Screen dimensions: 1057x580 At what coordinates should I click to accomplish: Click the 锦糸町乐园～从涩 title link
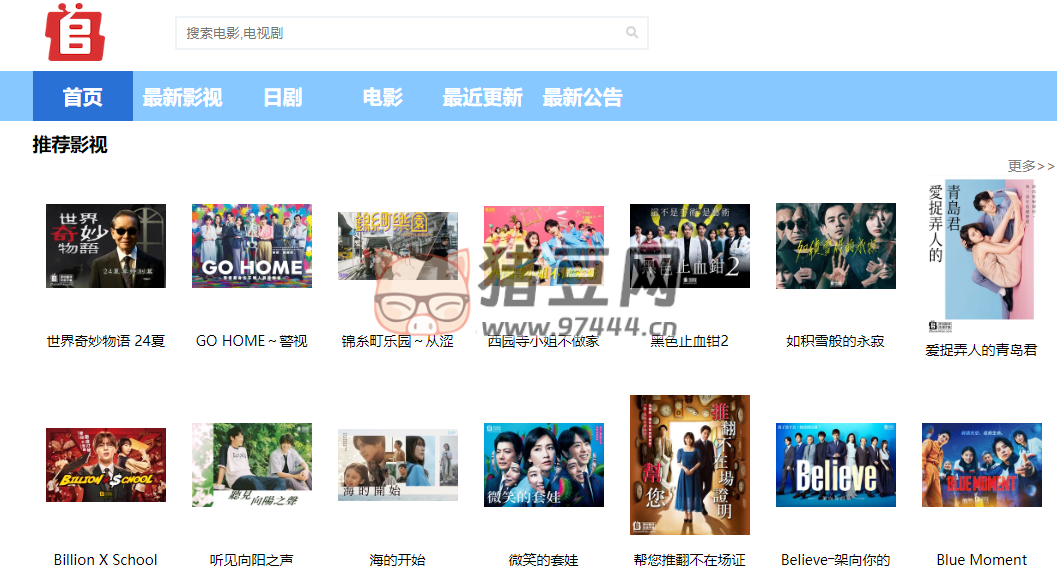(x=398, y=341)
